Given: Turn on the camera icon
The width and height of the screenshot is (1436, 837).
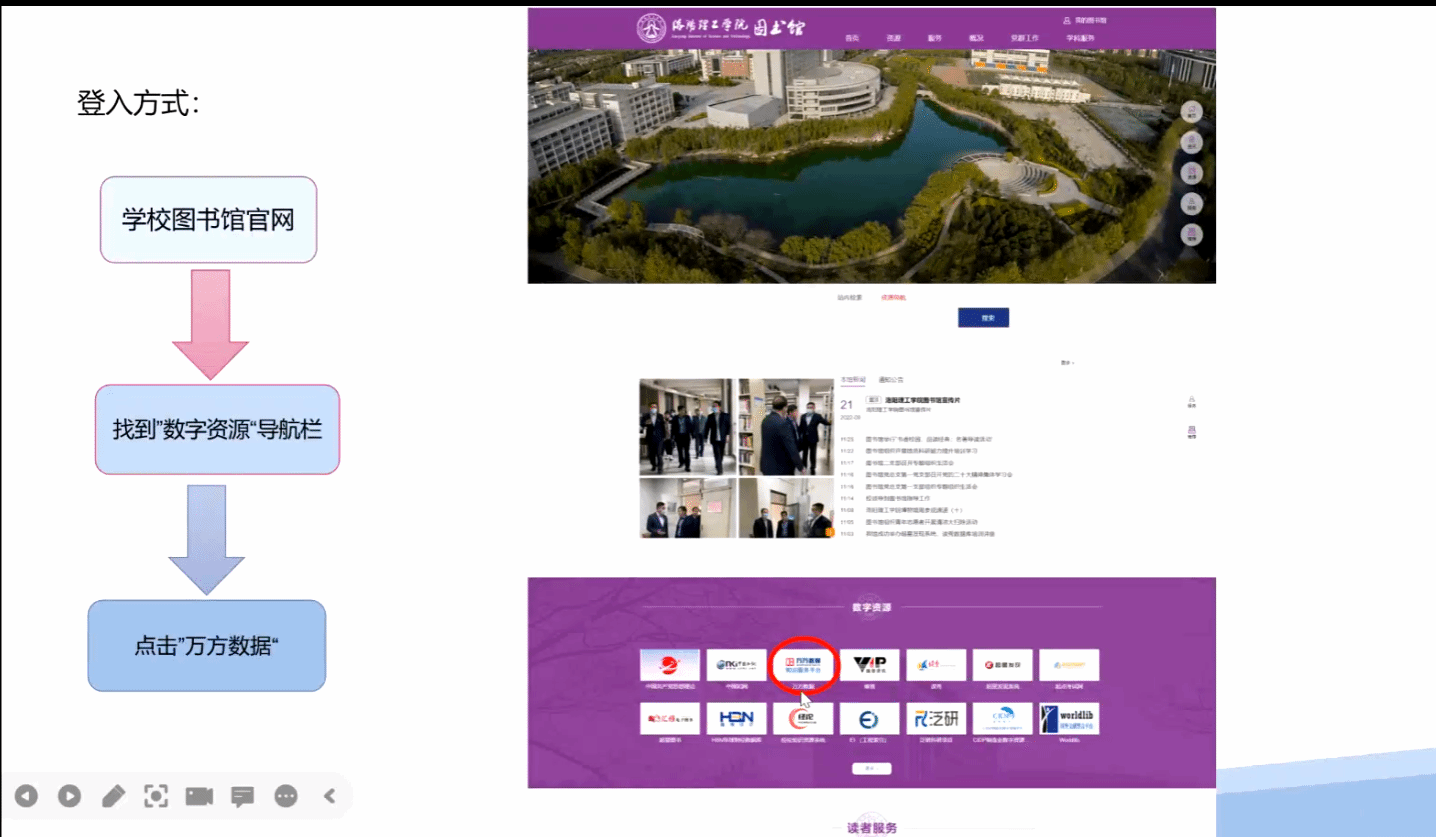Looking at the screenshot, I should click(x=199, y=796).
